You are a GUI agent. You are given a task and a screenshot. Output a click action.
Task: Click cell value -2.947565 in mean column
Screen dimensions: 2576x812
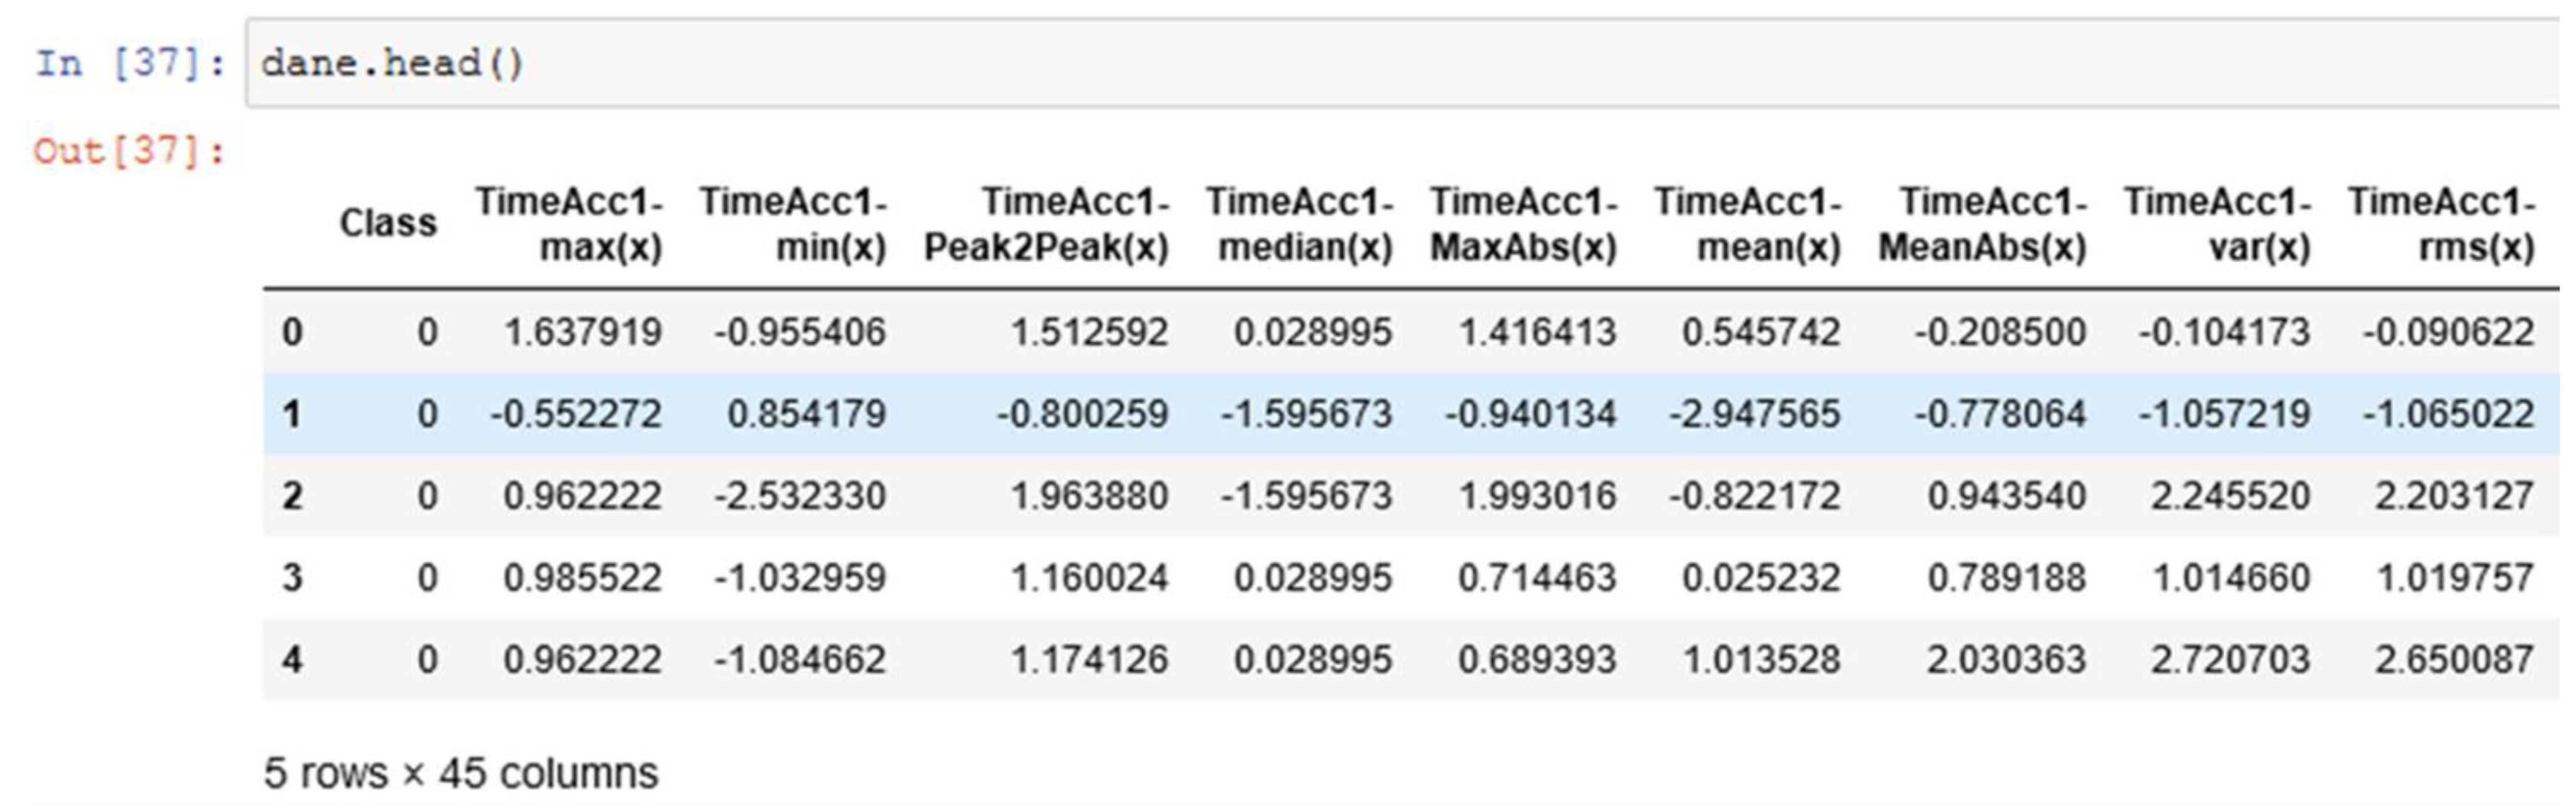1754,414
